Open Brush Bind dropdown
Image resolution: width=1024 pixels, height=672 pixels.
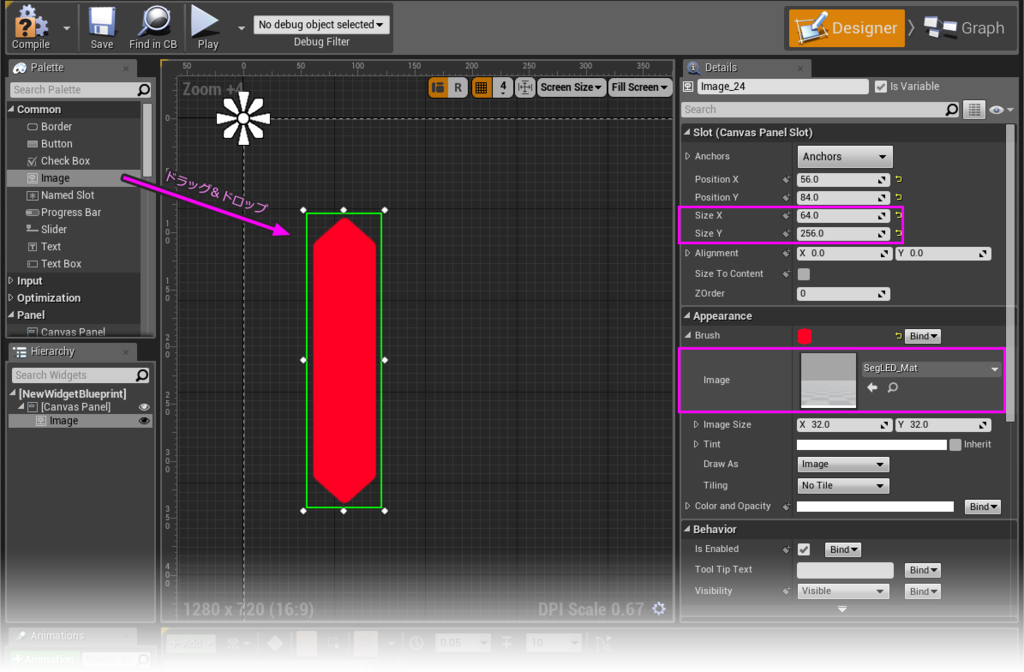(x=923, y=336)
